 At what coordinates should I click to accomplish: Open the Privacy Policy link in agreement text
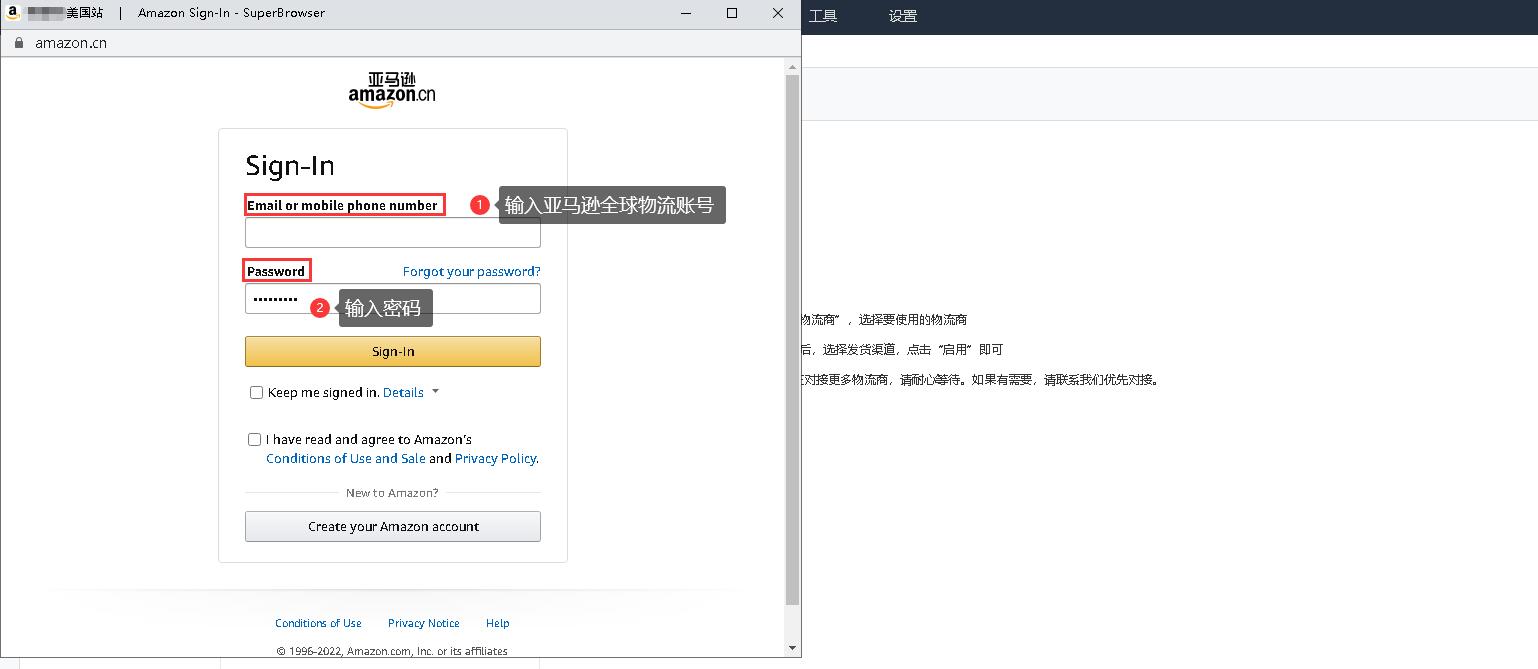point(495,458)
